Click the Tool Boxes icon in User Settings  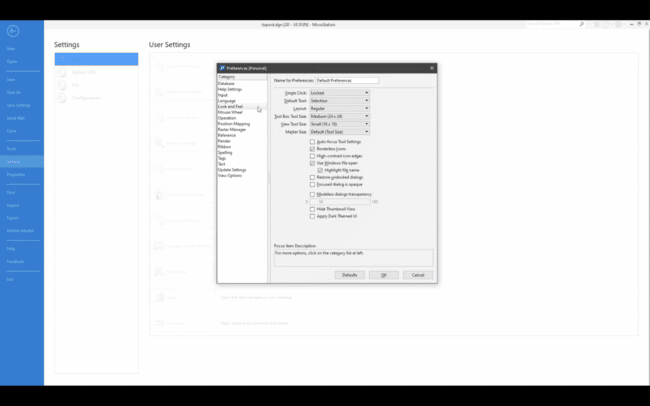tap(159, 323)
